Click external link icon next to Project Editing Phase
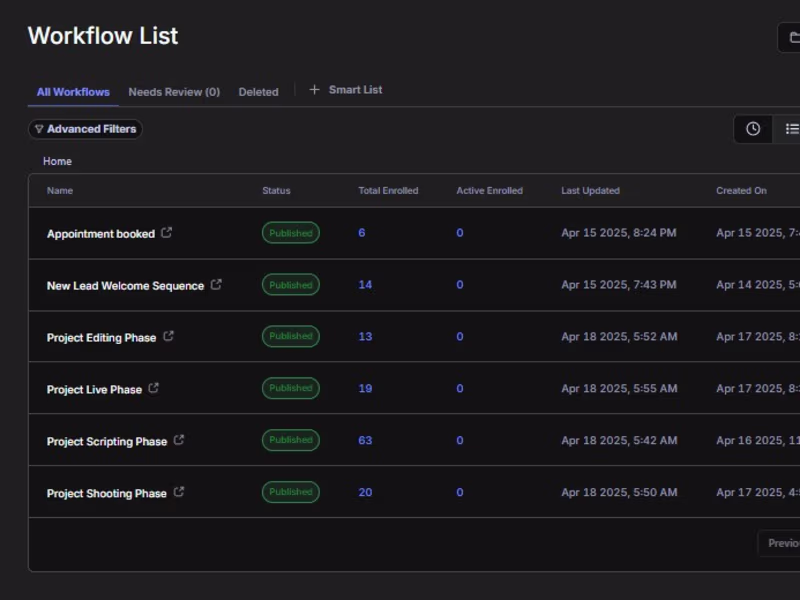Screen dimensions: 800x600 (x=168, y=337)
